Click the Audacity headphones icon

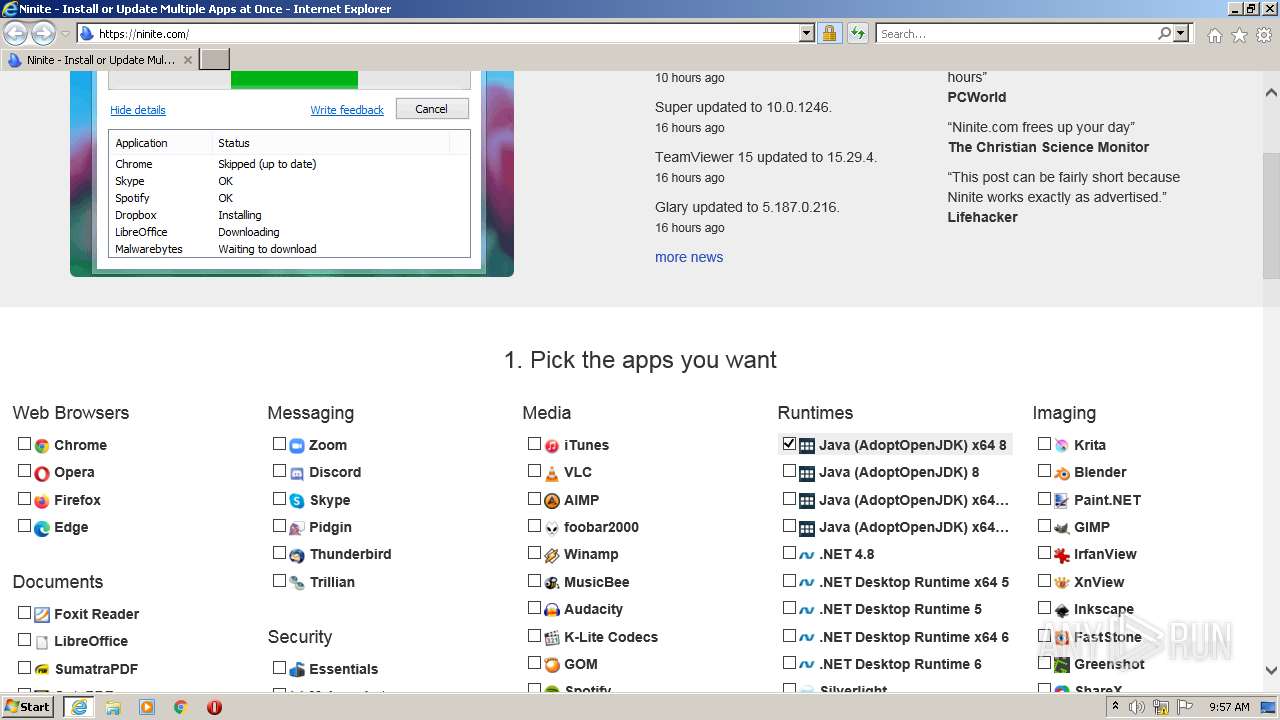pyautogui.click(x=552, y=610)
